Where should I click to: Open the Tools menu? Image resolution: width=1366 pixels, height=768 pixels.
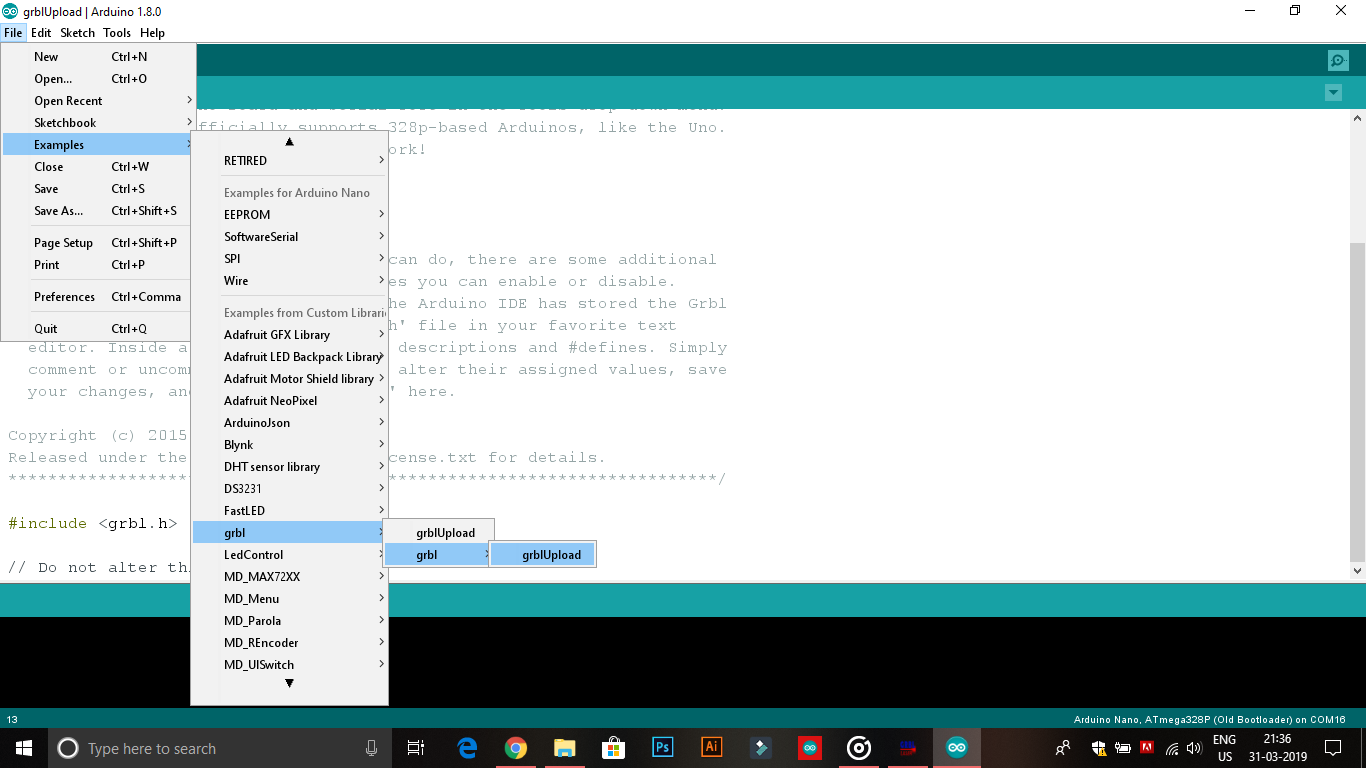(x=116, y=33)
